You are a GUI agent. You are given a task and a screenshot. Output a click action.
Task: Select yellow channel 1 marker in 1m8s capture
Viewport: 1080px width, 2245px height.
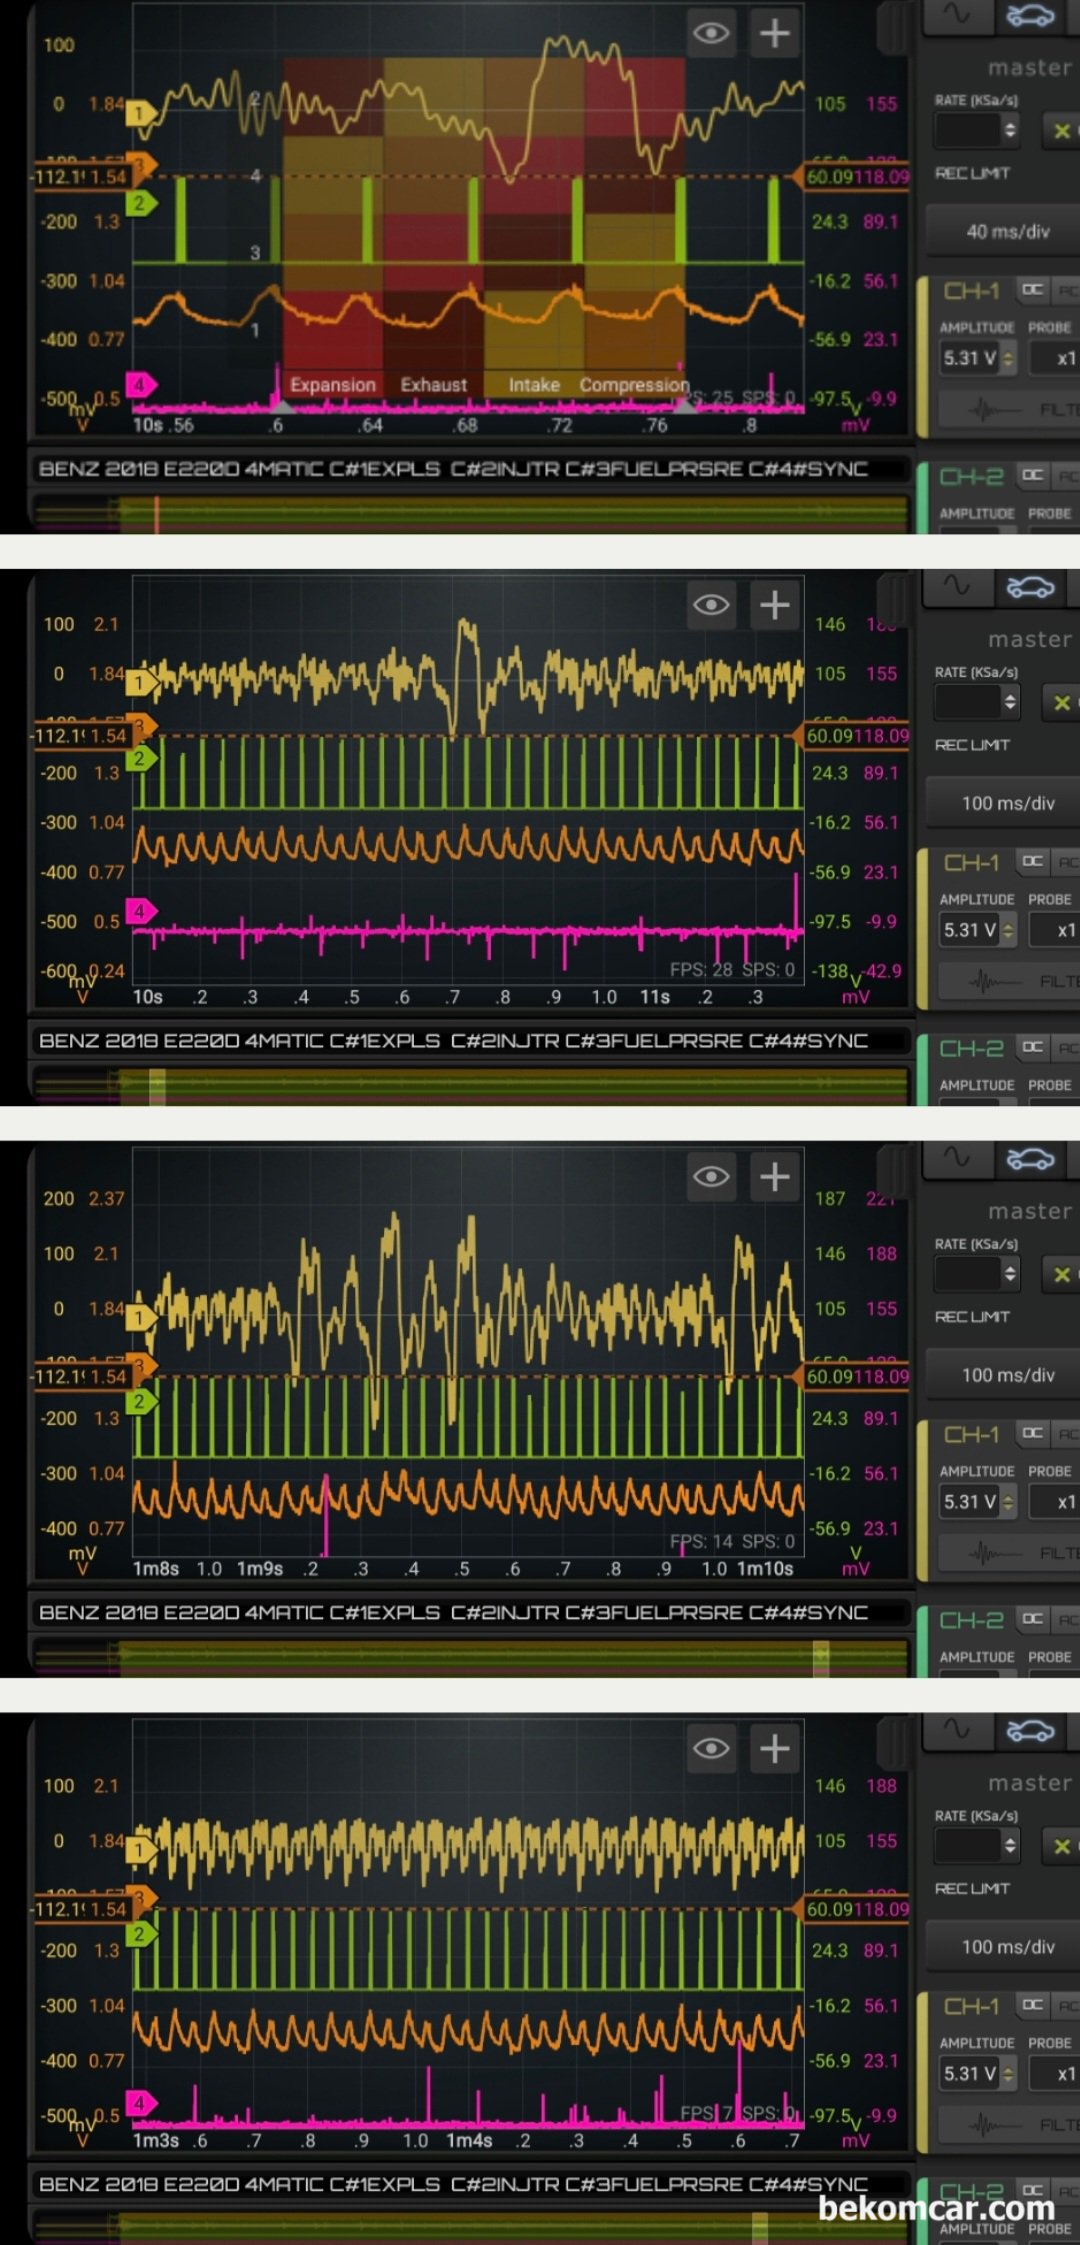140,1318
